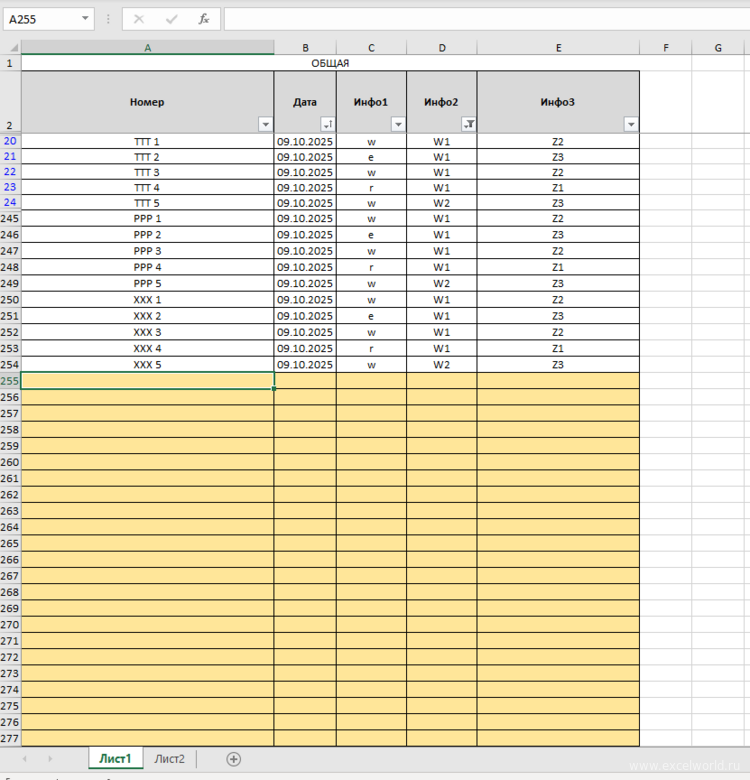Click the Cancel entry X icon

point(139,19)
